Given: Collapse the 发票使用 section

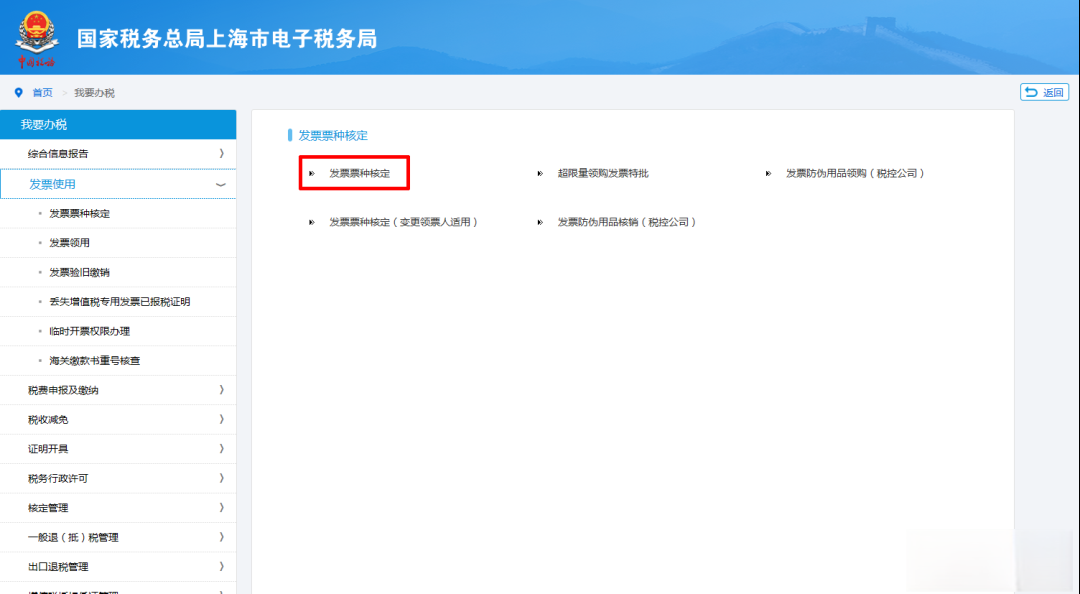Looking at the screenshot, I should 220,185.
